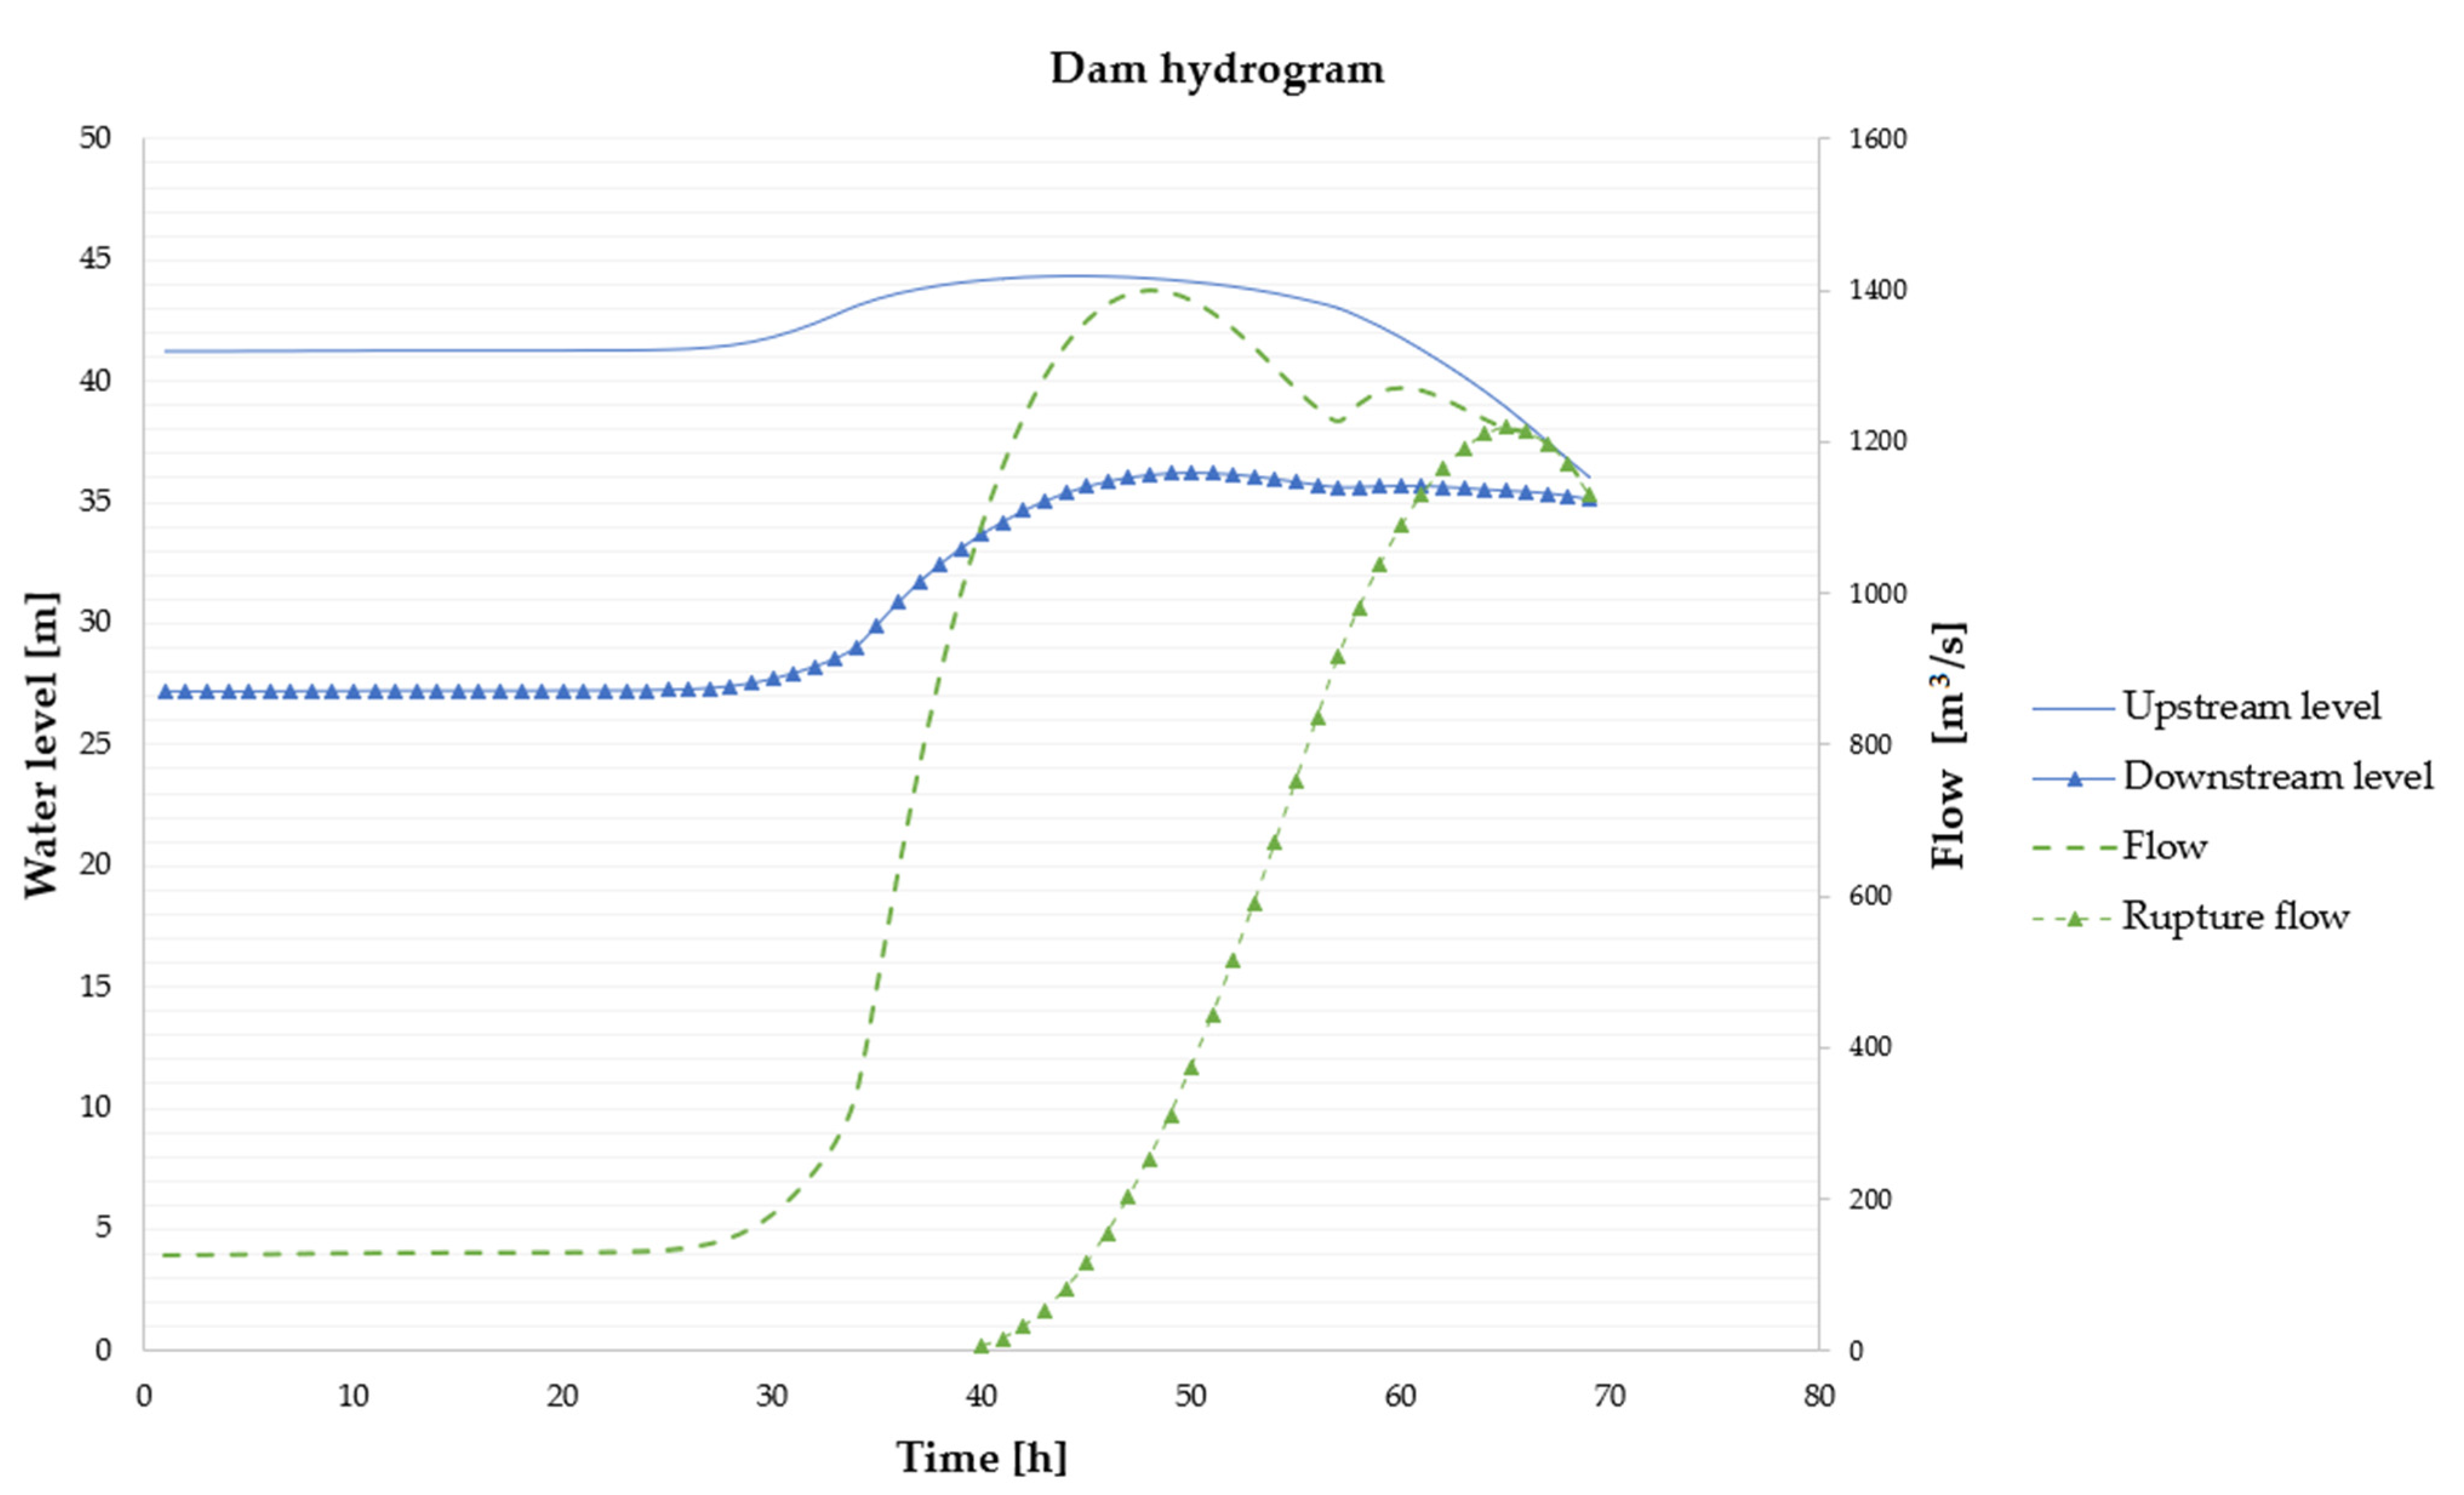This screenshot has width=2464, height=1495.
Task: Click the first rupture flow marker at time 40
Action: point(981,1346)
